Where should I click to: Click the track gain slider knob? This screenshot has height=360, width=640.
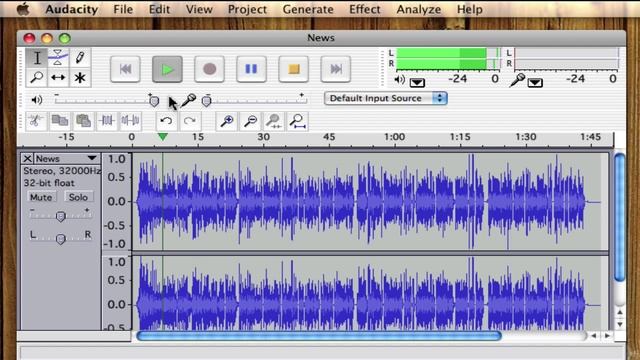click(x=60, y=216)
